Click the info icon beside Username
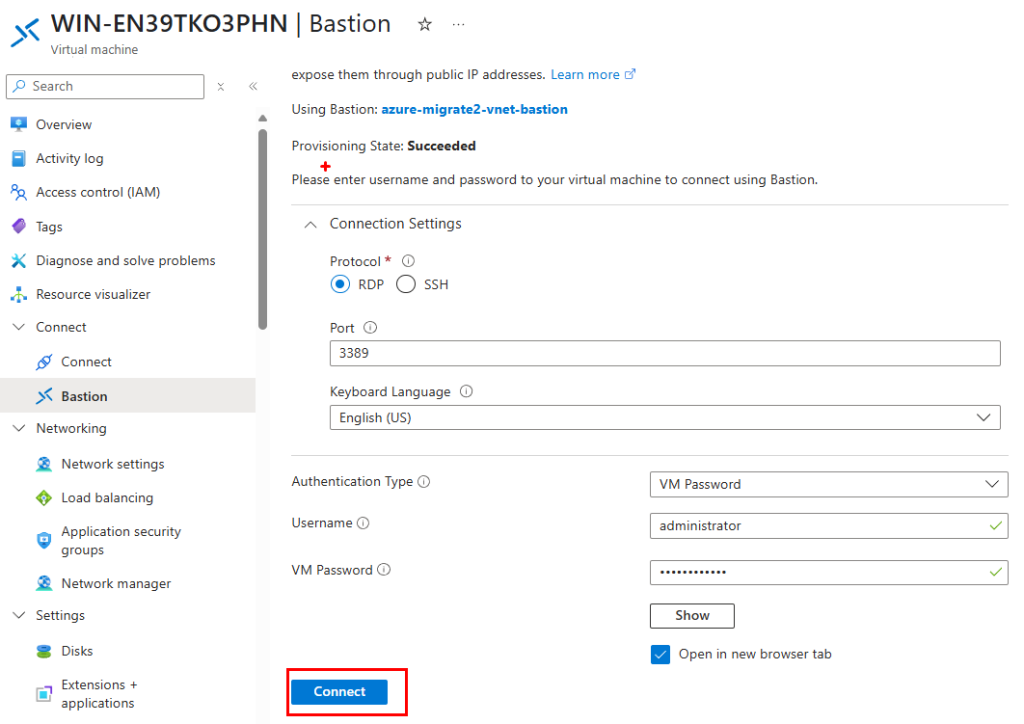 click(x=363, y=523)
